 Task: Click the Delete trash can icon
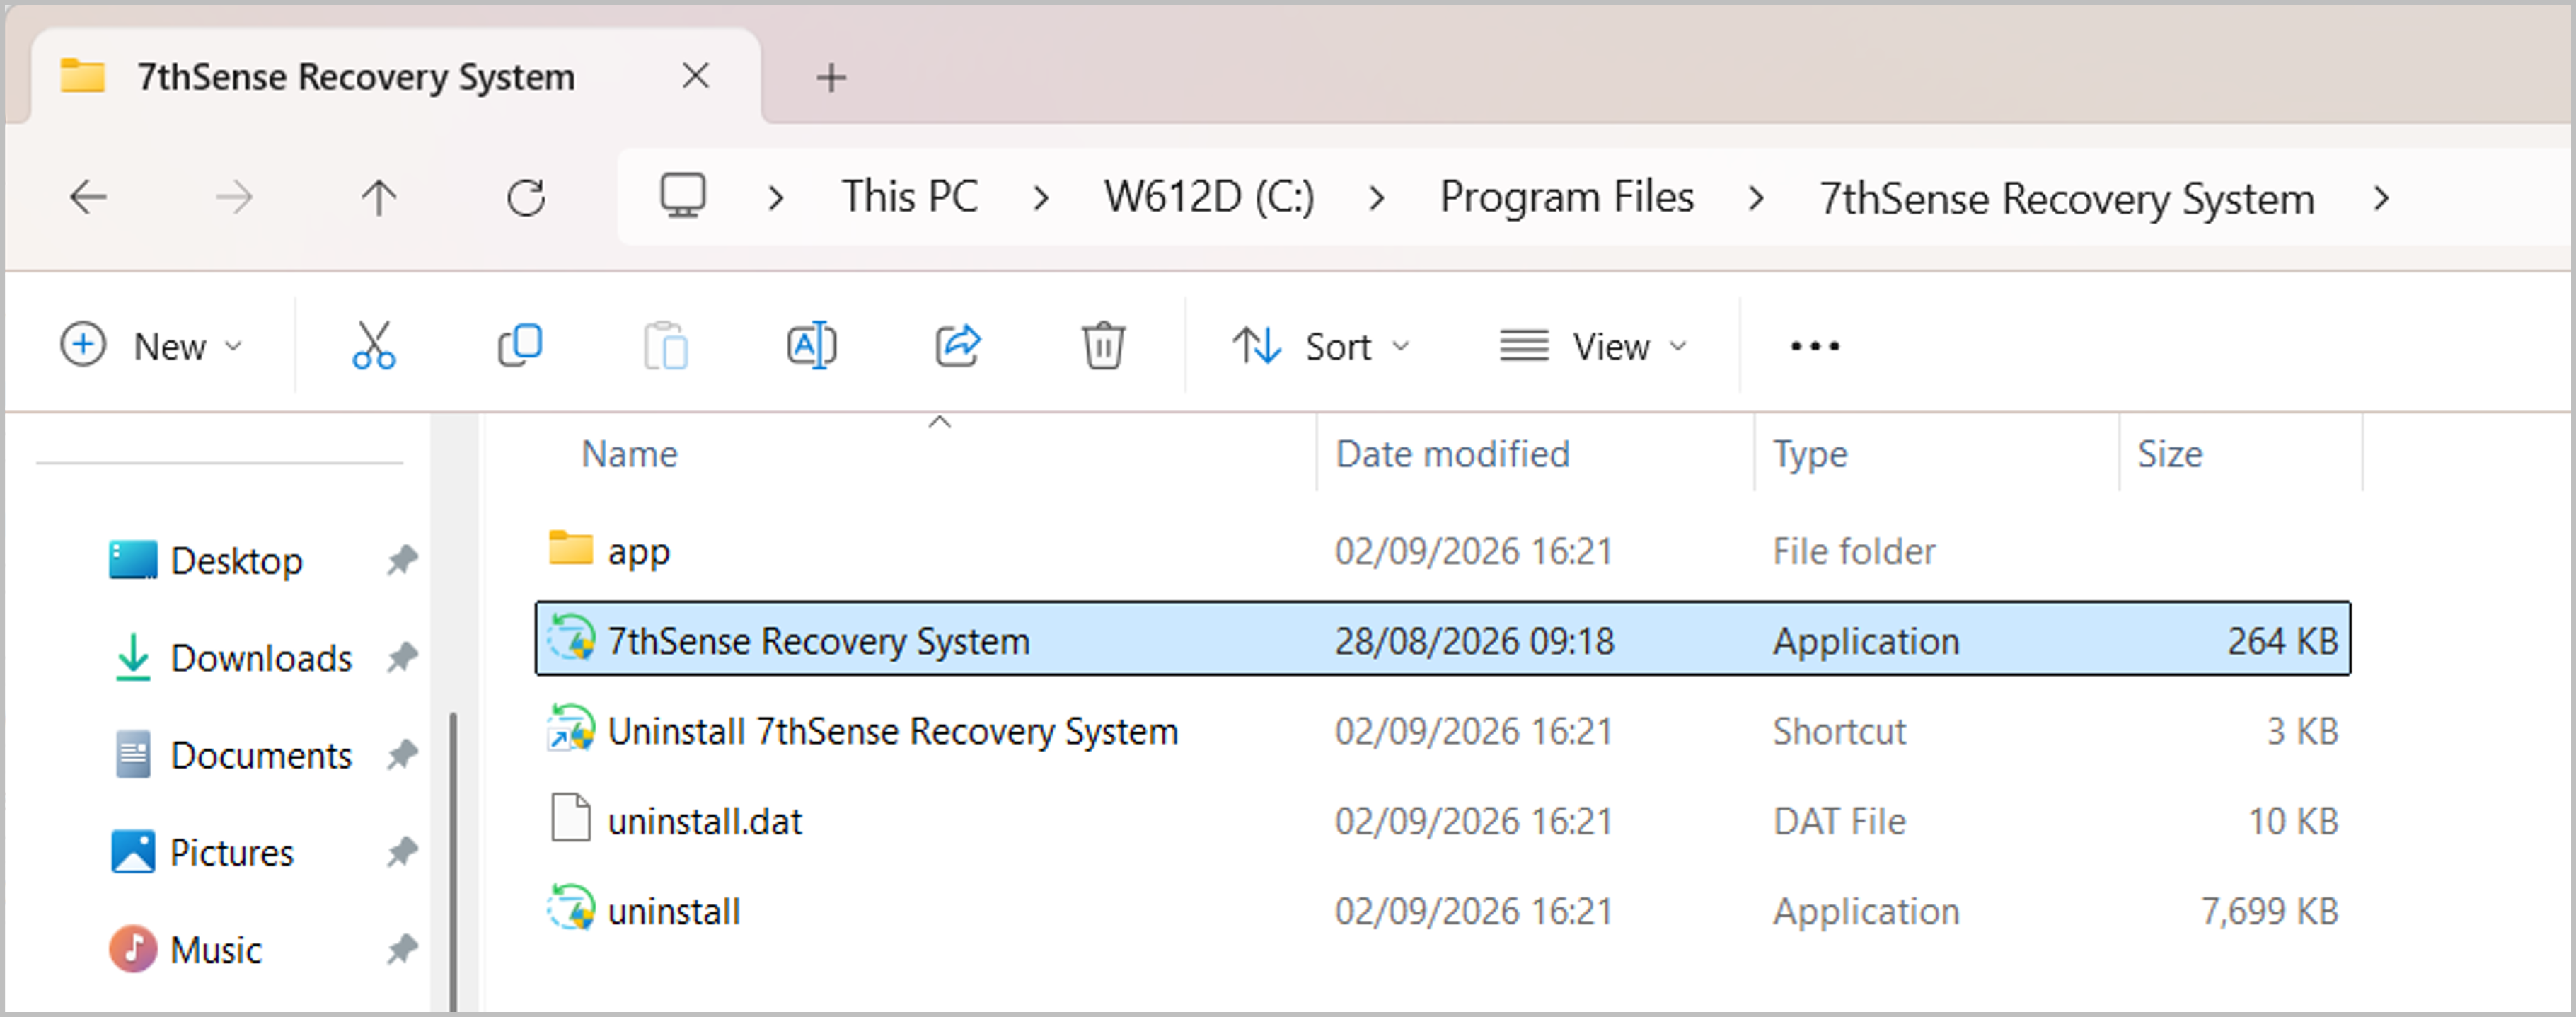click(x=1103, y=346)
